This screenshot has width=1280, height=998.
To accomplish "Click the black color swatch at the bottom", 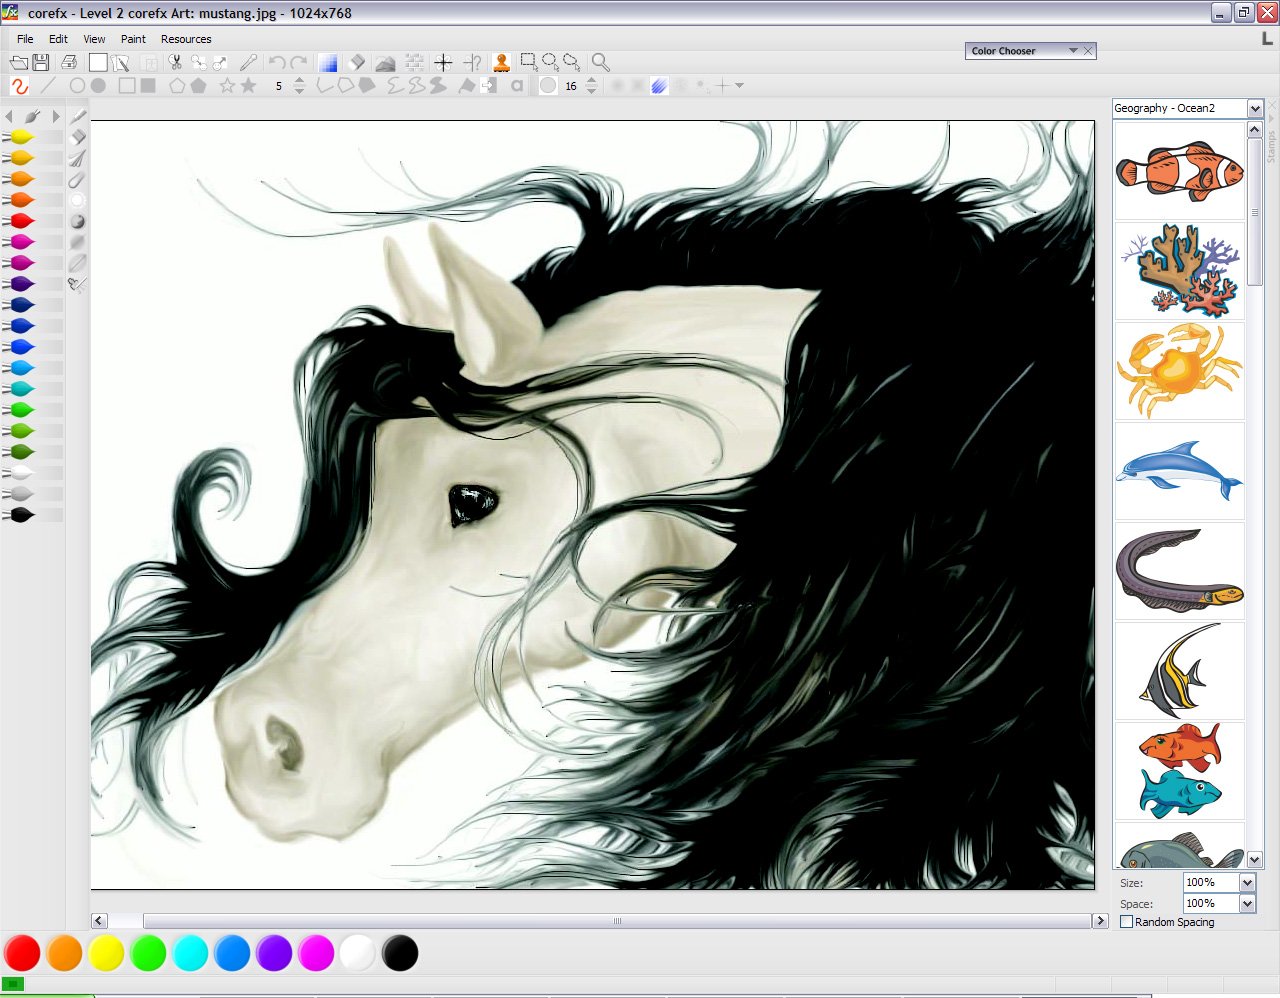I will 400,953.
